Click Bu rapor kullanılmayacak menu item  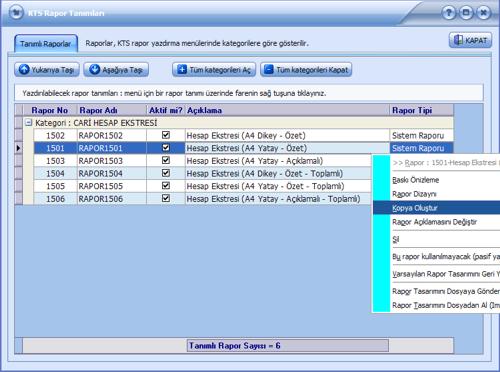(x=436, y=257)
